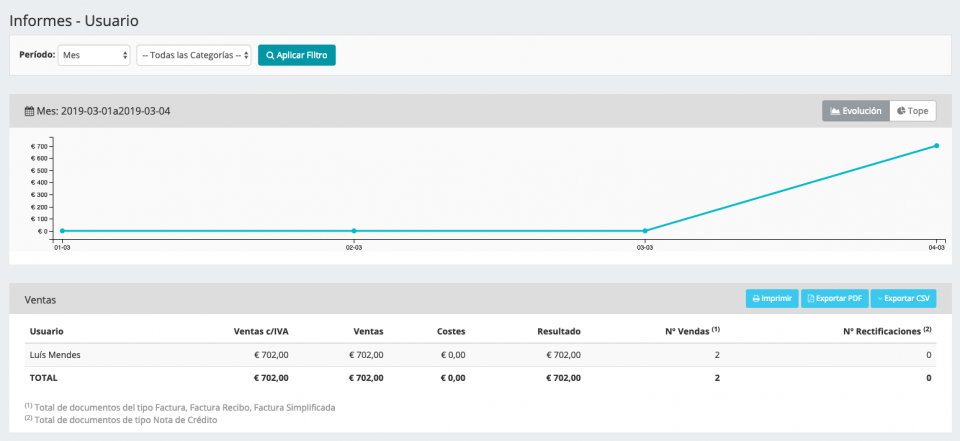Click the Aplicar Filtro search button
Viewport: 960px width, 441px height.
pyautogui.click(x=296, y=55)
